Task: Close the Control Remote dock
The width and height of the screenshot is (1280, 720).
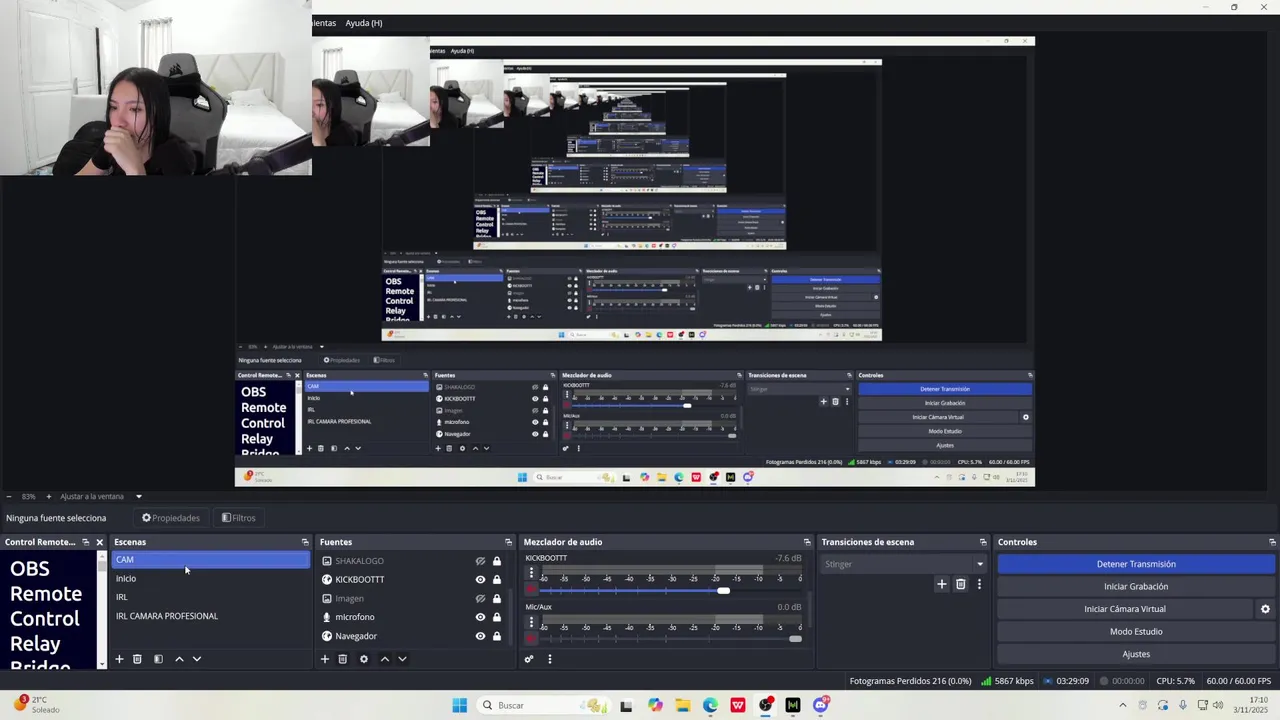Action: click(x=99, y=542)
